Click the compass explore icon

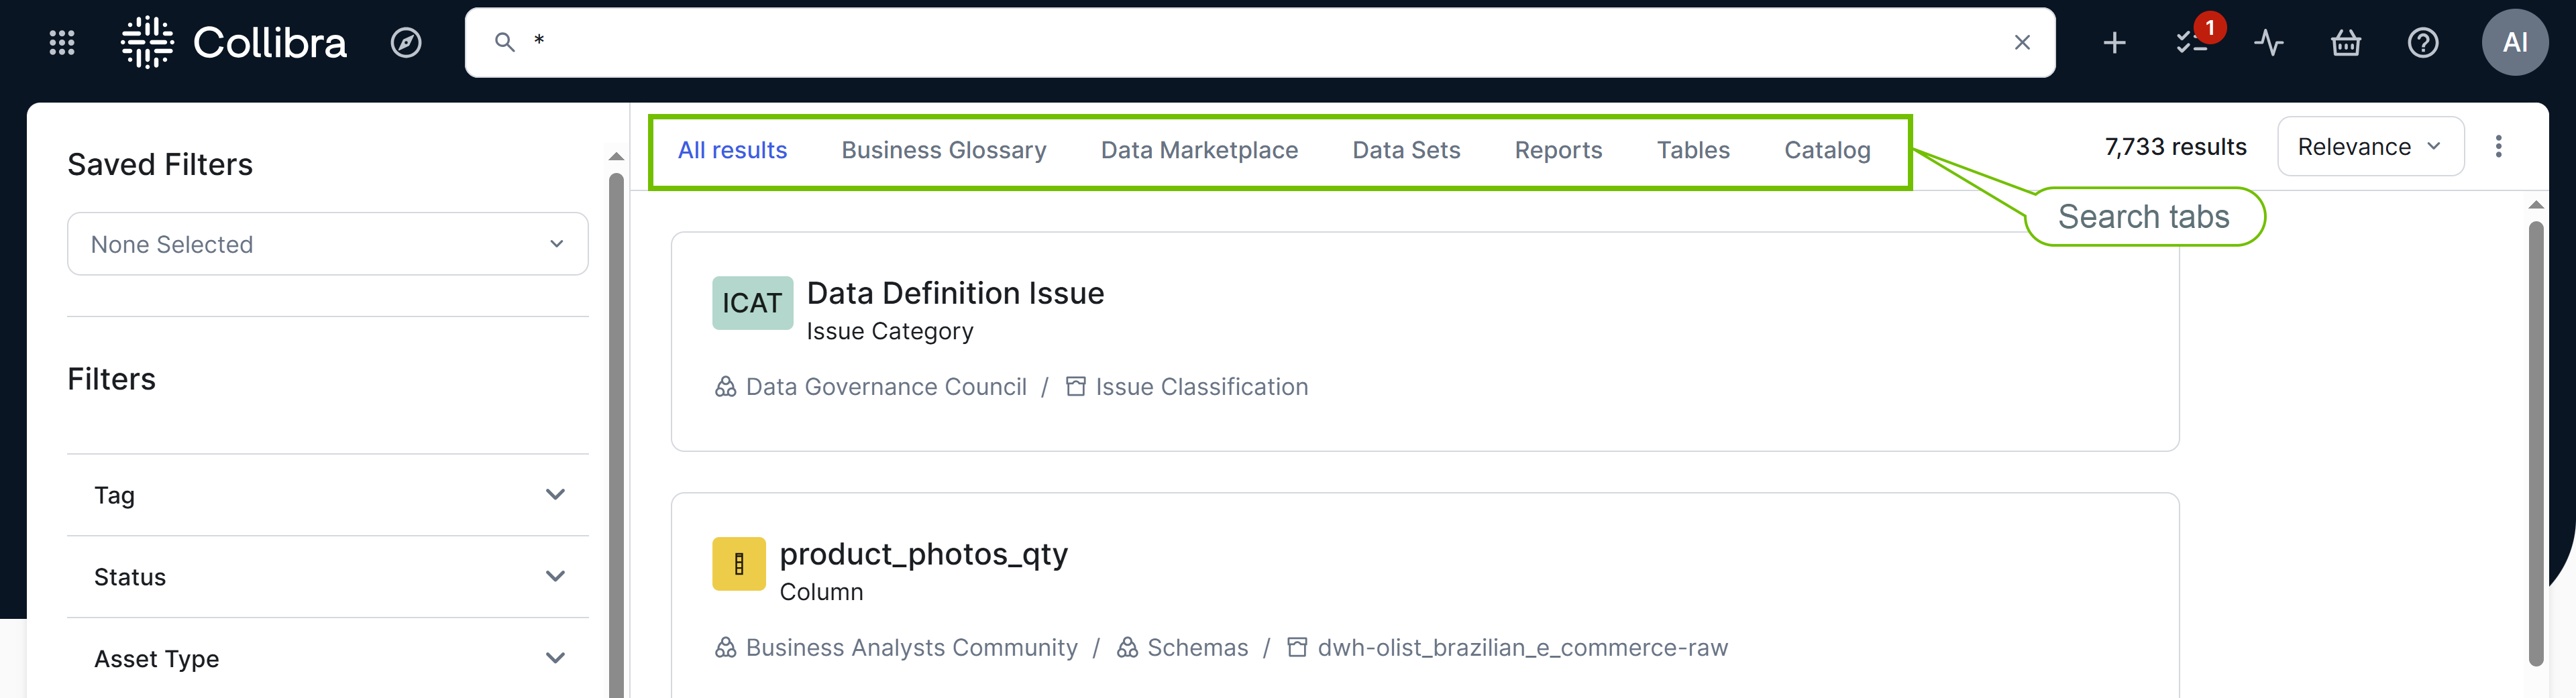click(x=406, y=42)
